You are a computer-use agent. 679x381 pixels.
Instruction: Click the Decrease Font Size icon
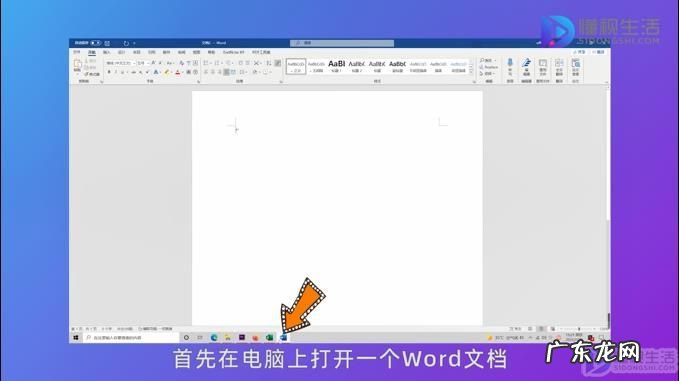160,63
